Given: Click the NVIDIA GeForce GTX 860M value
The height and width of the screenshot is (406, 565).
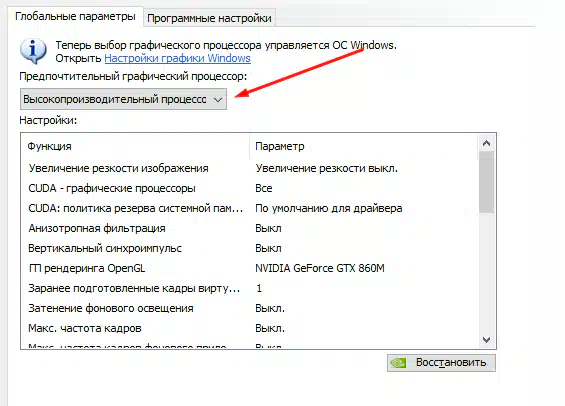Looking at the screenshot, I should coord(320,268).
